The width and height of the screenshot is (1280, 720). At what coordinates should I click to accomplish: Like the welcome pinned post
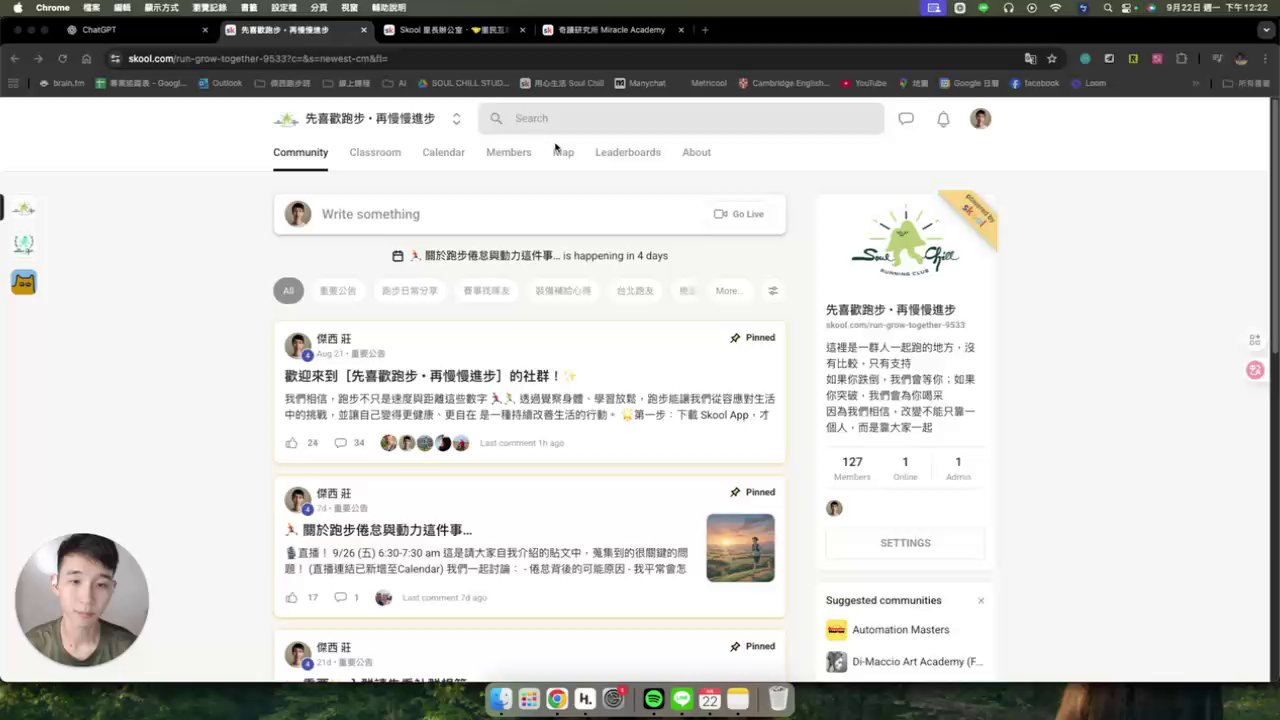pos(292,443)
